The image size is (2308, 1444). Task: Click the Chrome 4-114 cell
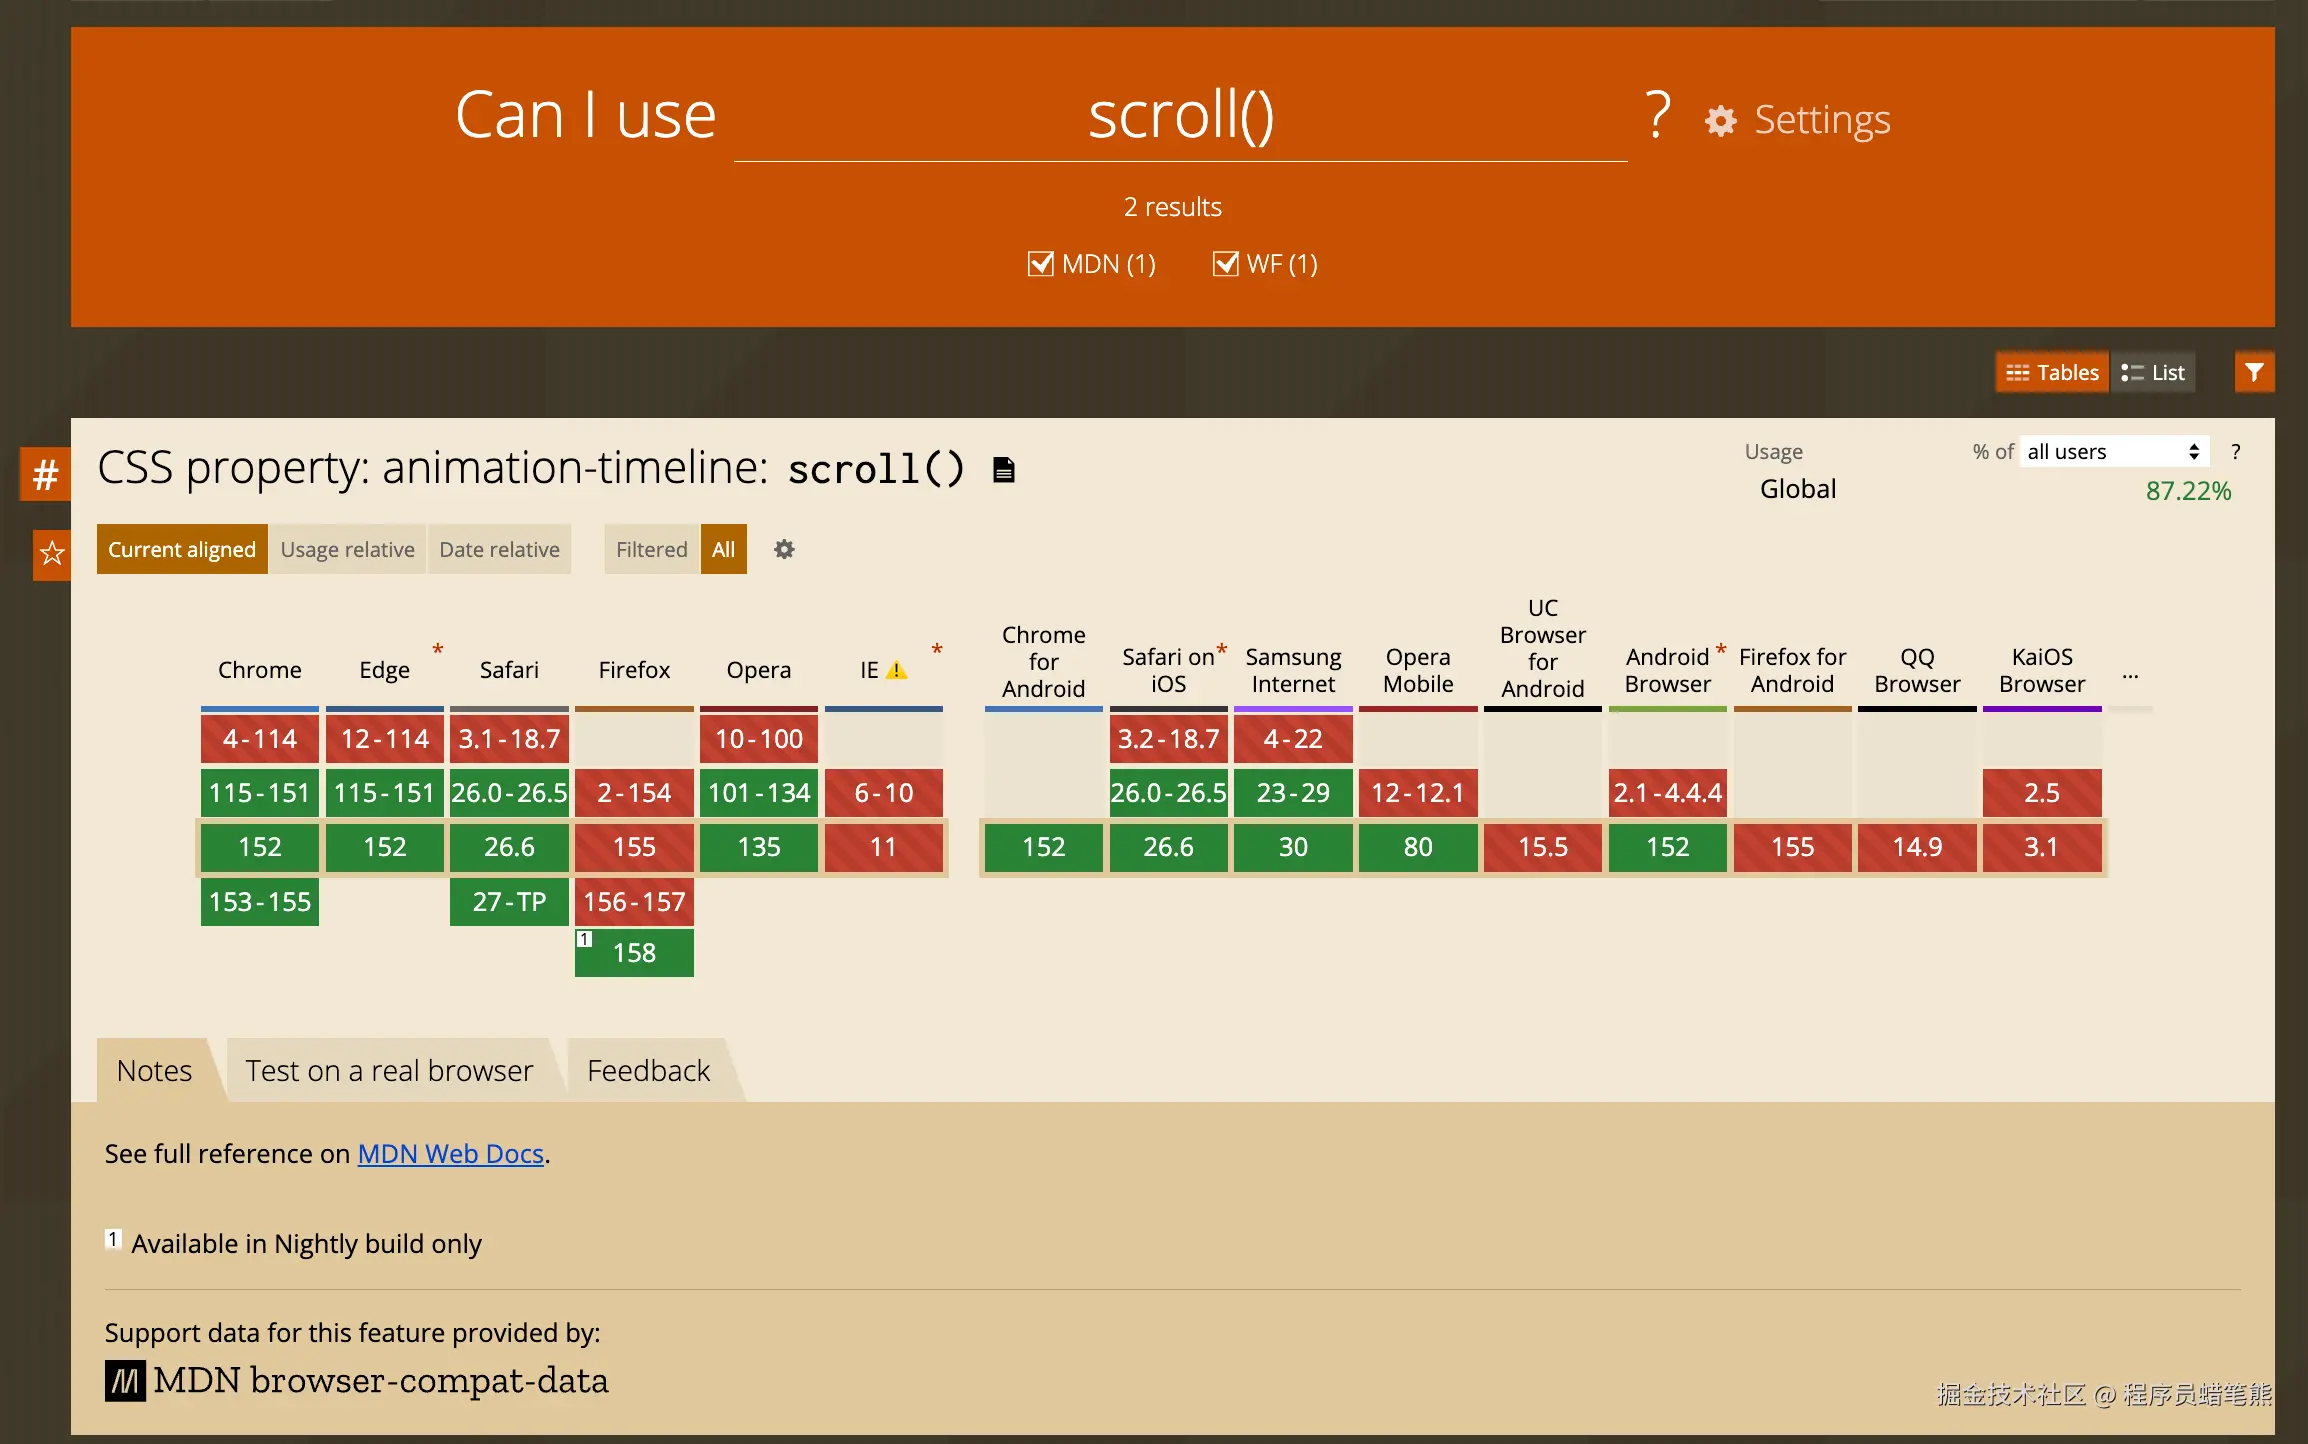260,739
